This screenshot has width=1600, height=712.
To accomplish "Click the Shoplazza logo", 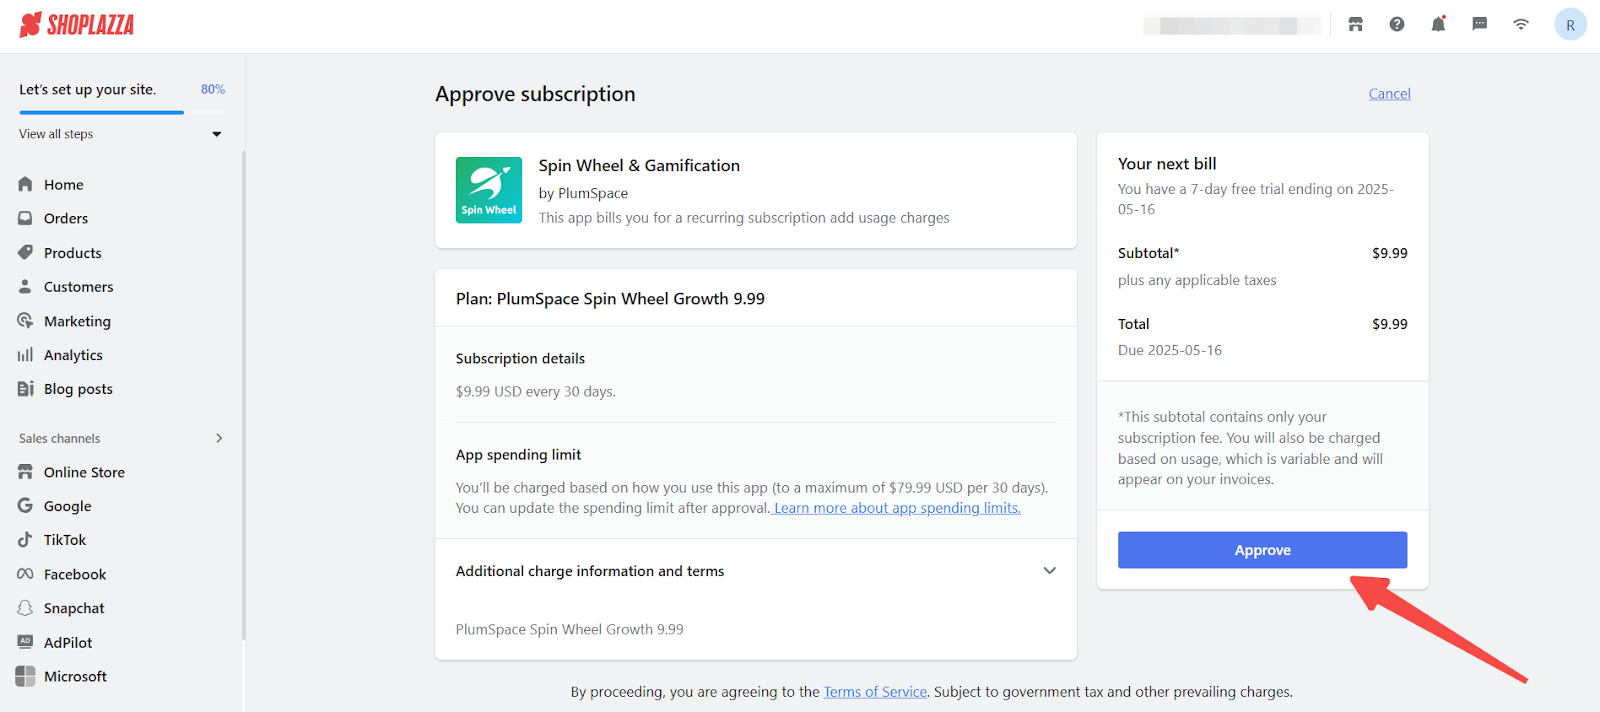I will pos(77,25).
